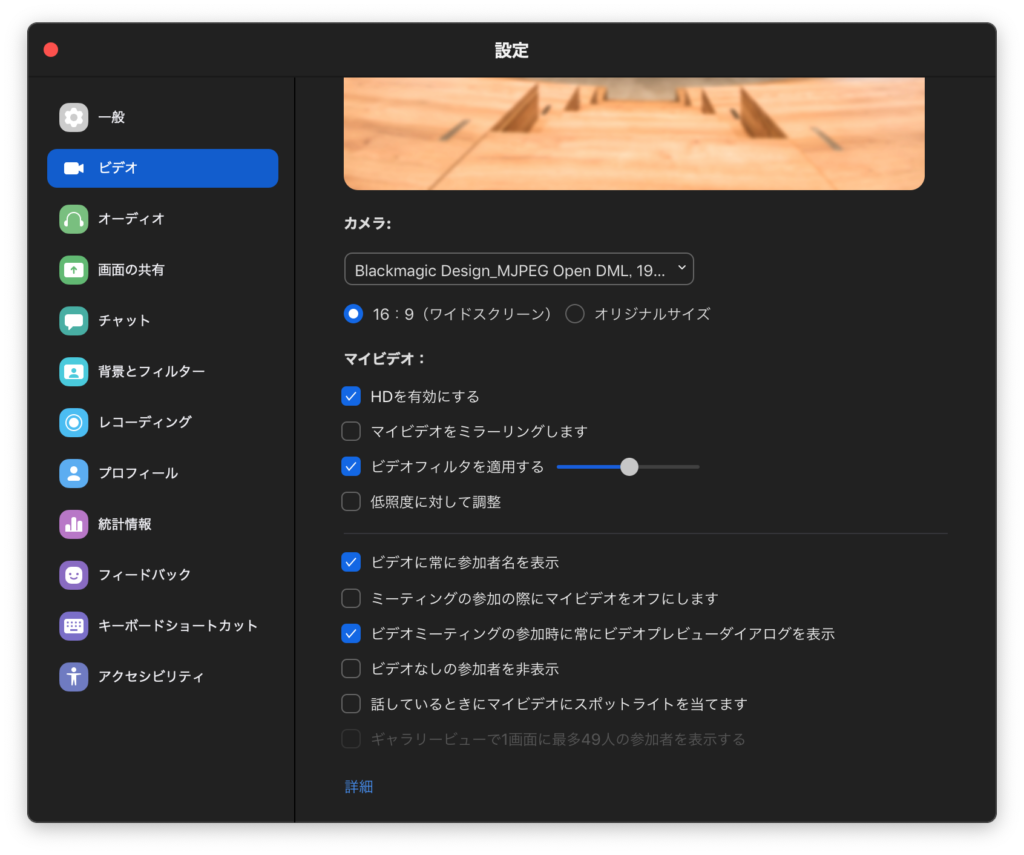Open アクセシビリティ settings
Image resolution: width=1024 pixels, height=855 pixels.
point(163,677)
